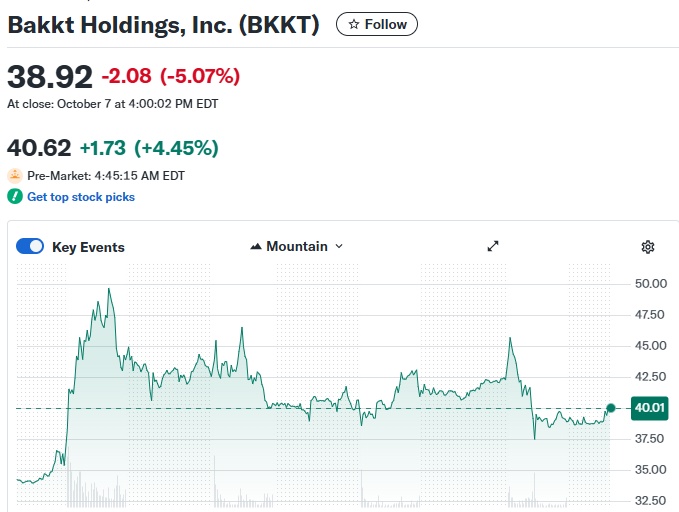Follow Bakkt Holdings stock

point(377,25)
